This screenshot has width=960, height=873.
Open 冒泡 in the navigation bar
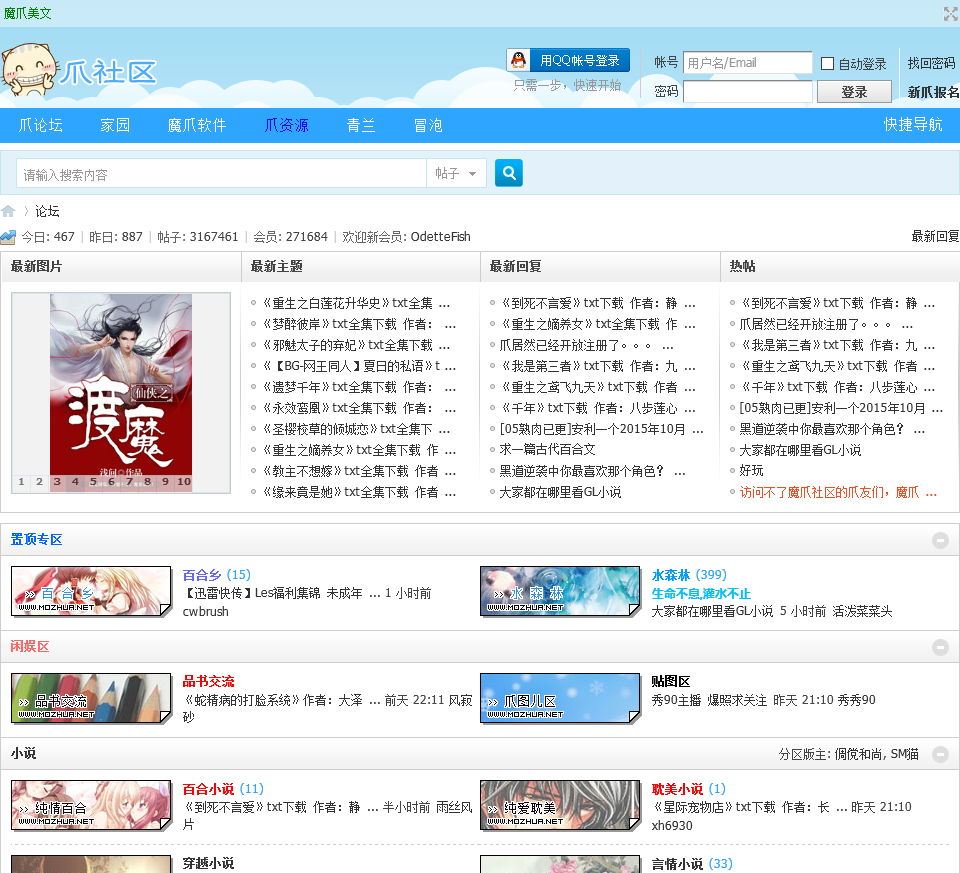click(x=428, y=126)
